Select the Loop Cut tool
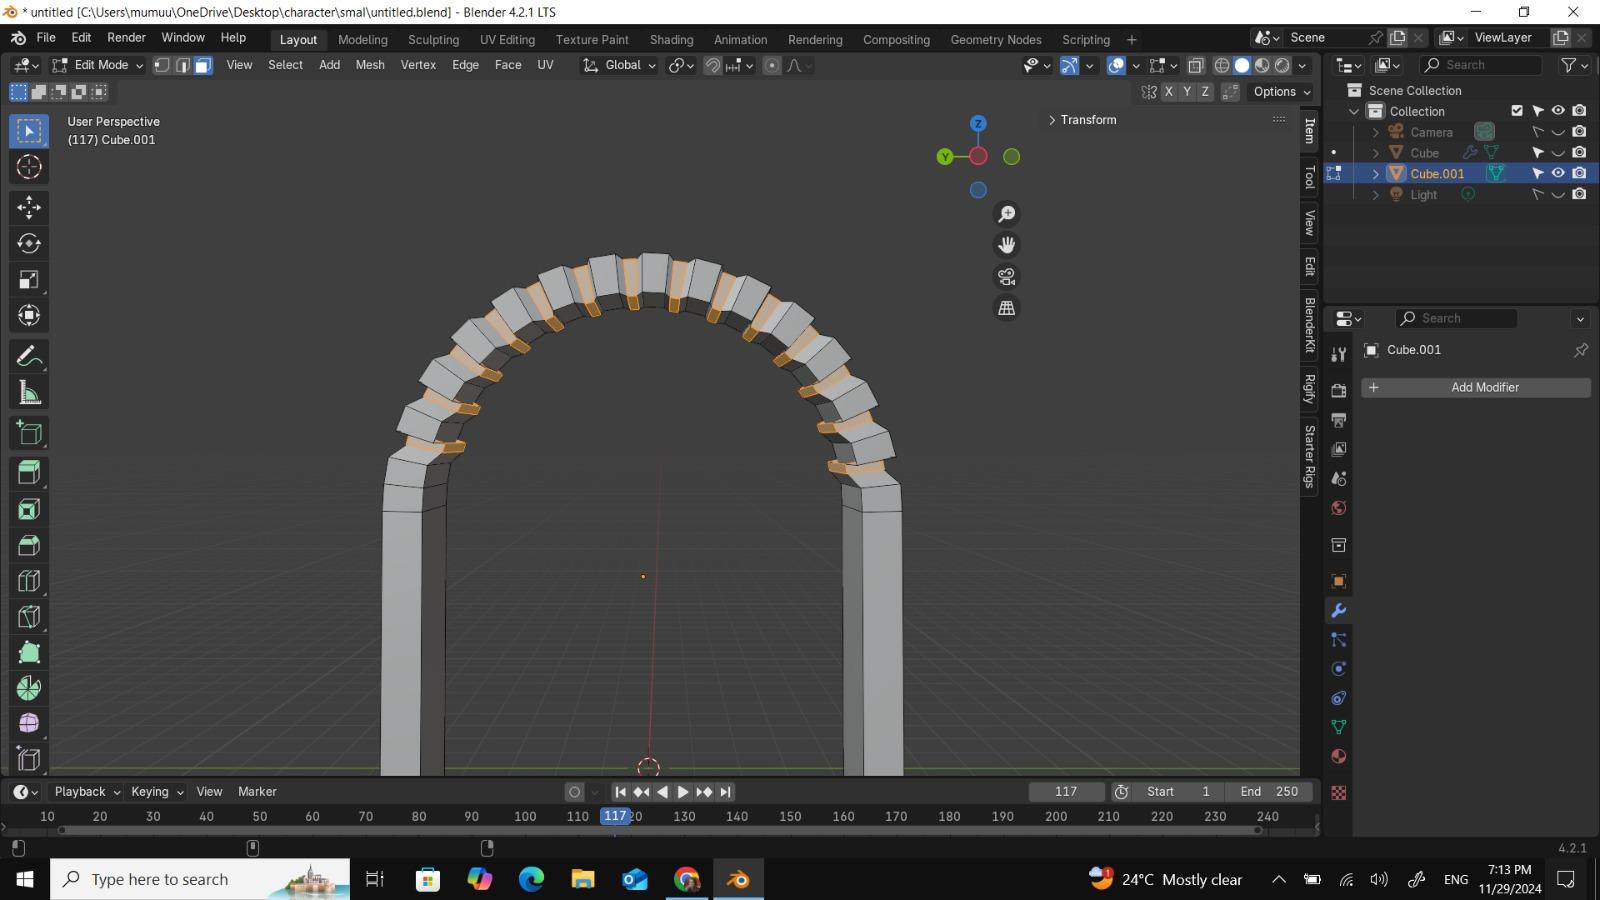This screenshot has height=900, width=1600. point(29,581)
